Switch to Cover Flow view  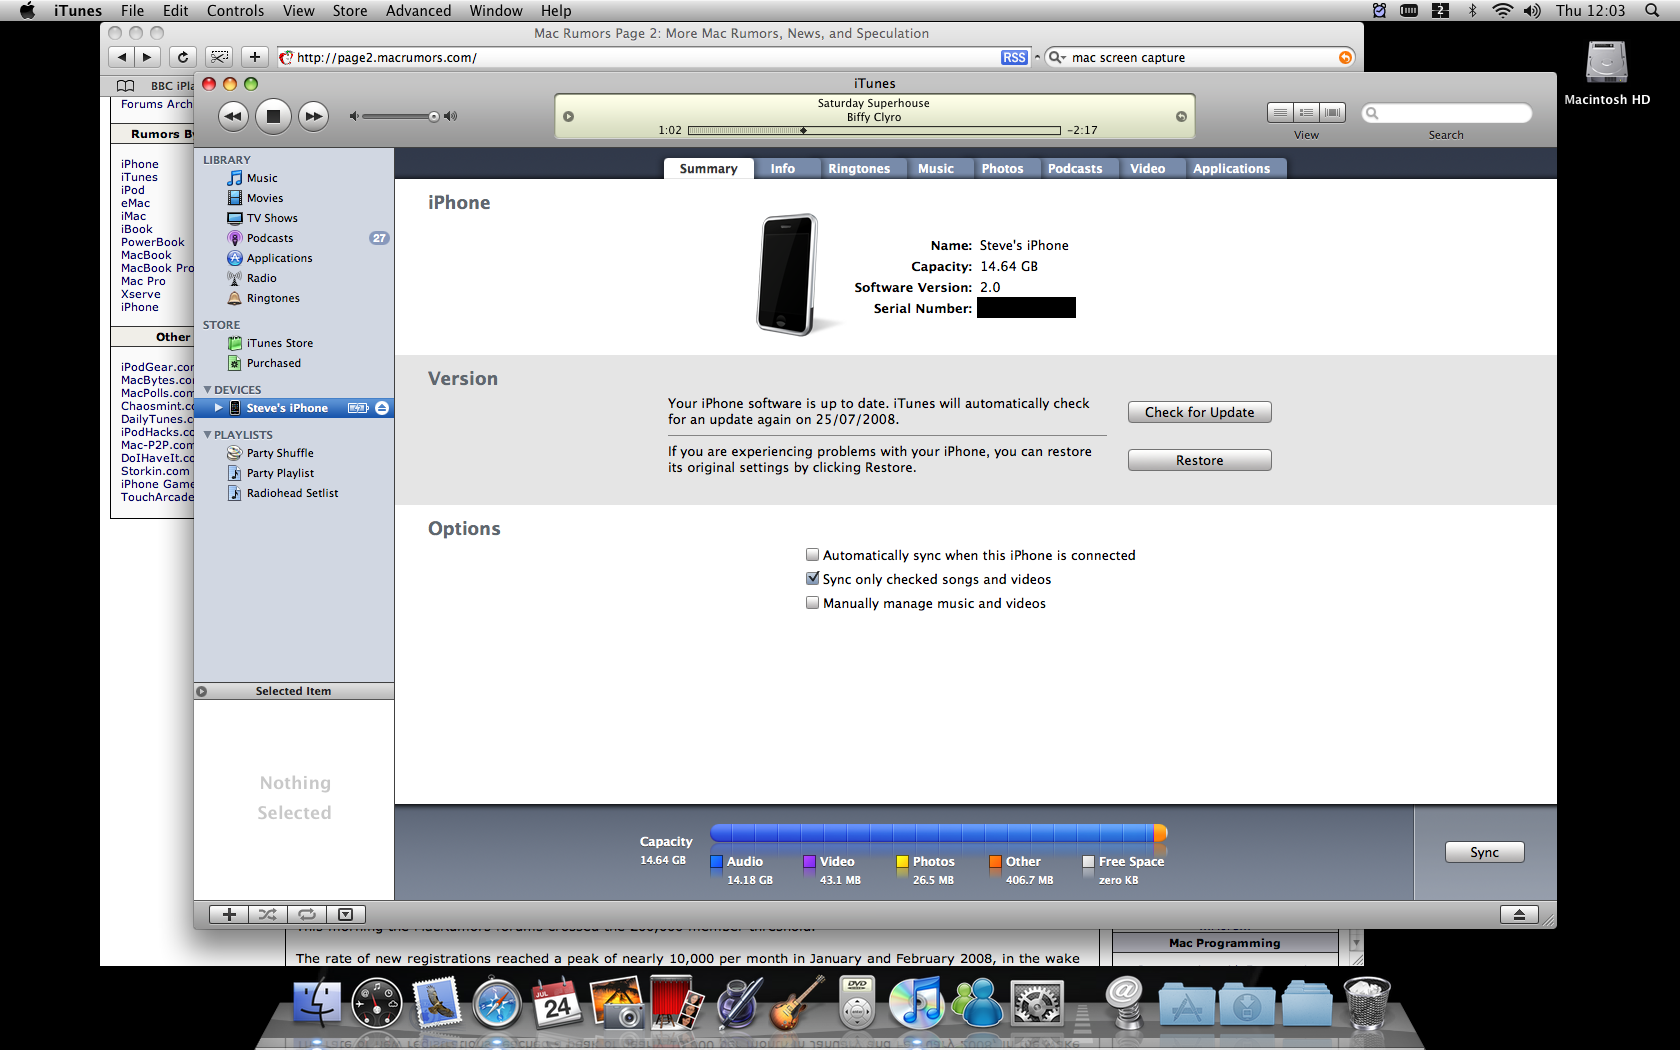[x=1332, y=113]
